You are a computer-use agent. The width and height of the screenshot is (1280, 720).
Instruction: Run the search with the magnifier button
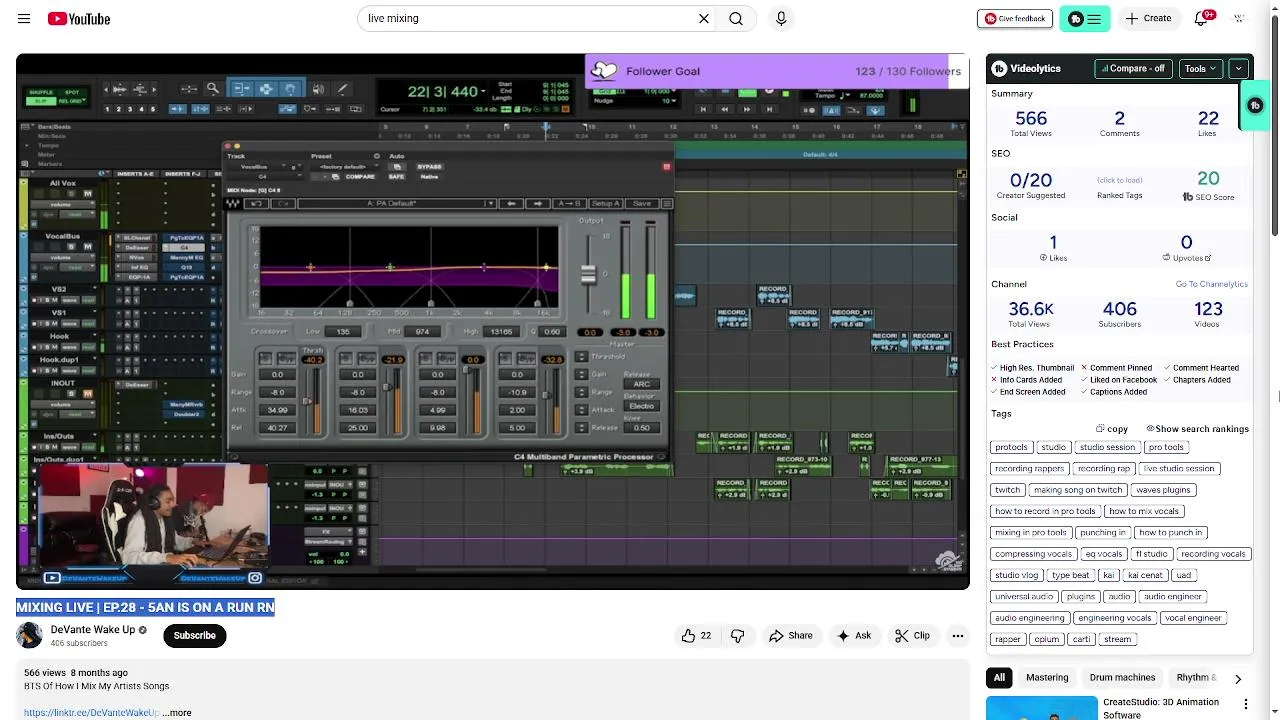(736, 18)
